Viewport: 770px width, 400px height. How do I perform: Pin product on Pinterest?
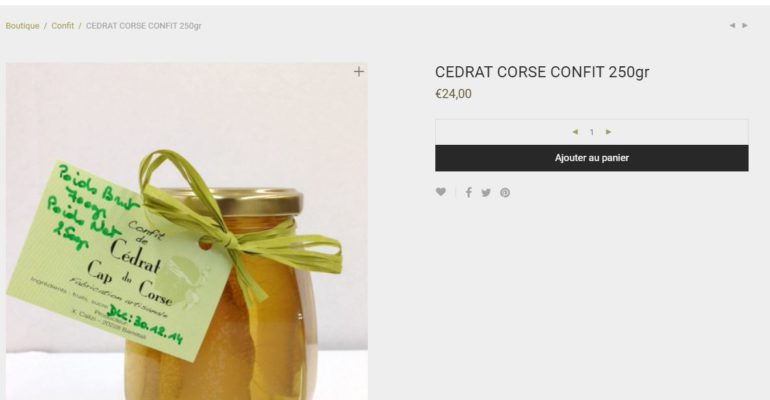coord(505,192)
